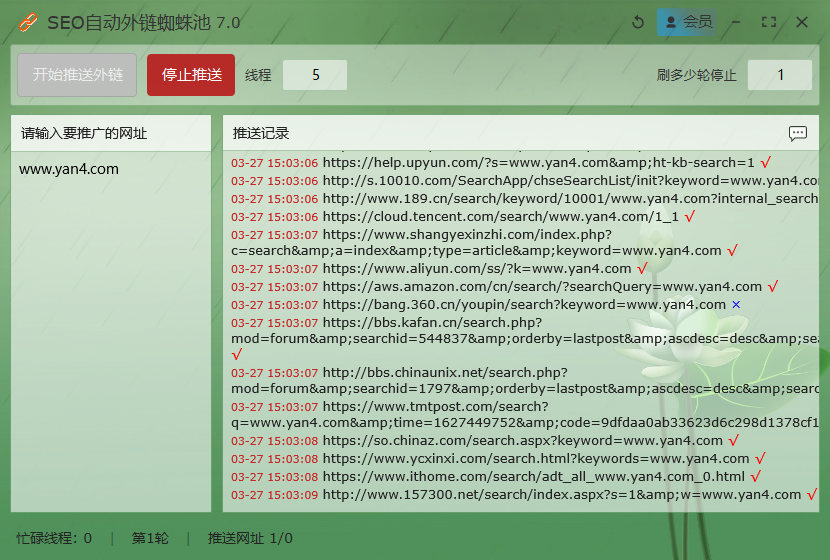
Task: Click the www.aliyun.com log entry
Action: click(476, 268)
